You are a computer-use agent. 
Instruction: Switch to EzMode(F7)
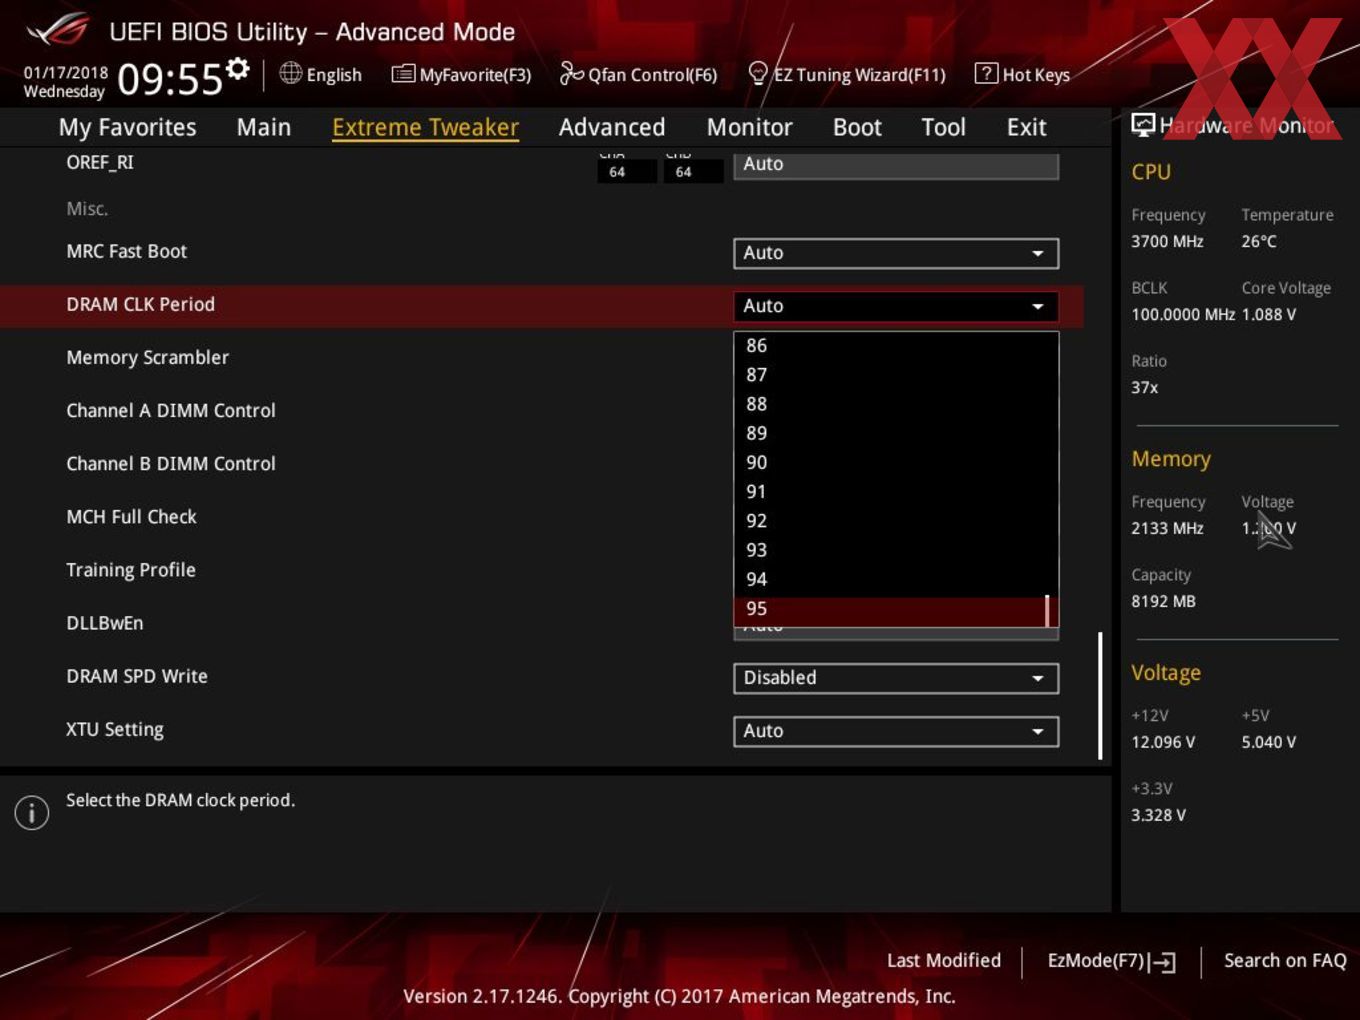click(1111, 961)
